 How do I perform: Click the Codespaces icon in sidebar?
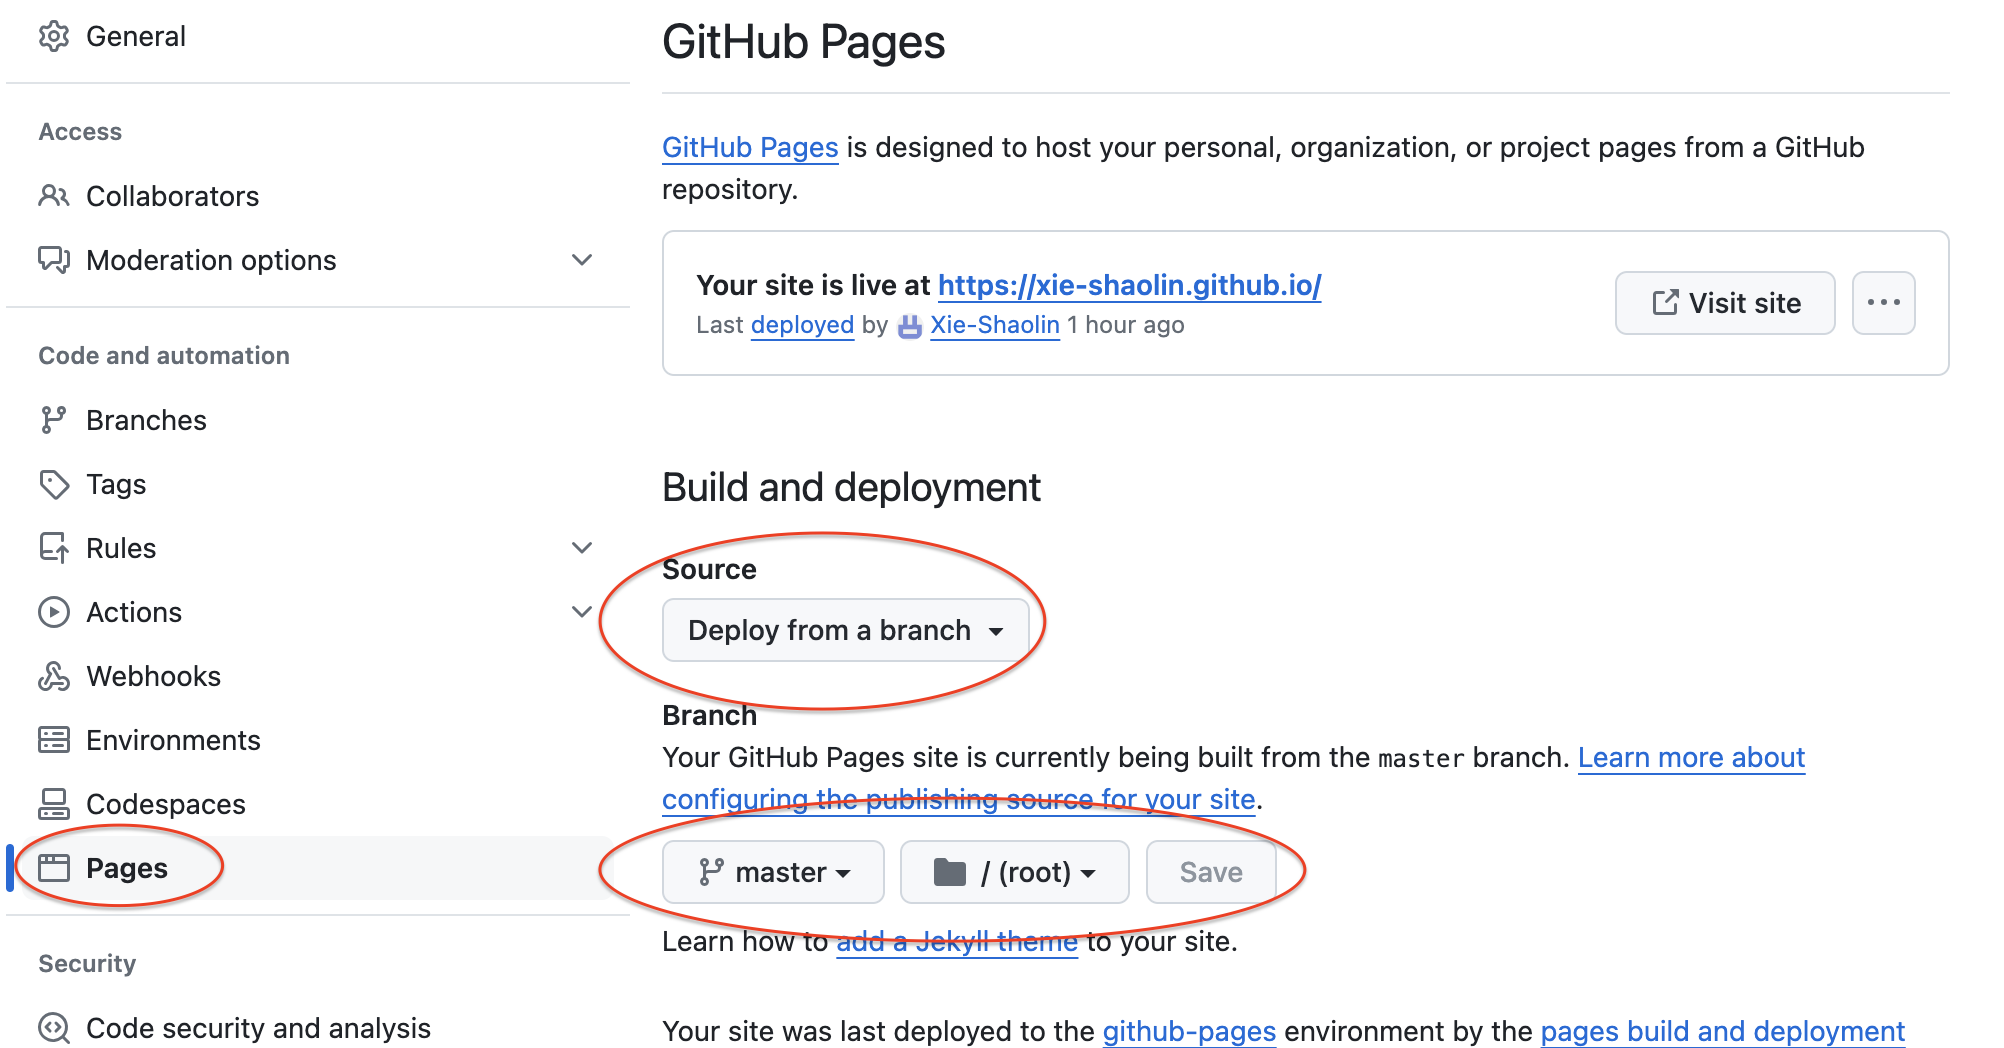click(x=54, y=804)
